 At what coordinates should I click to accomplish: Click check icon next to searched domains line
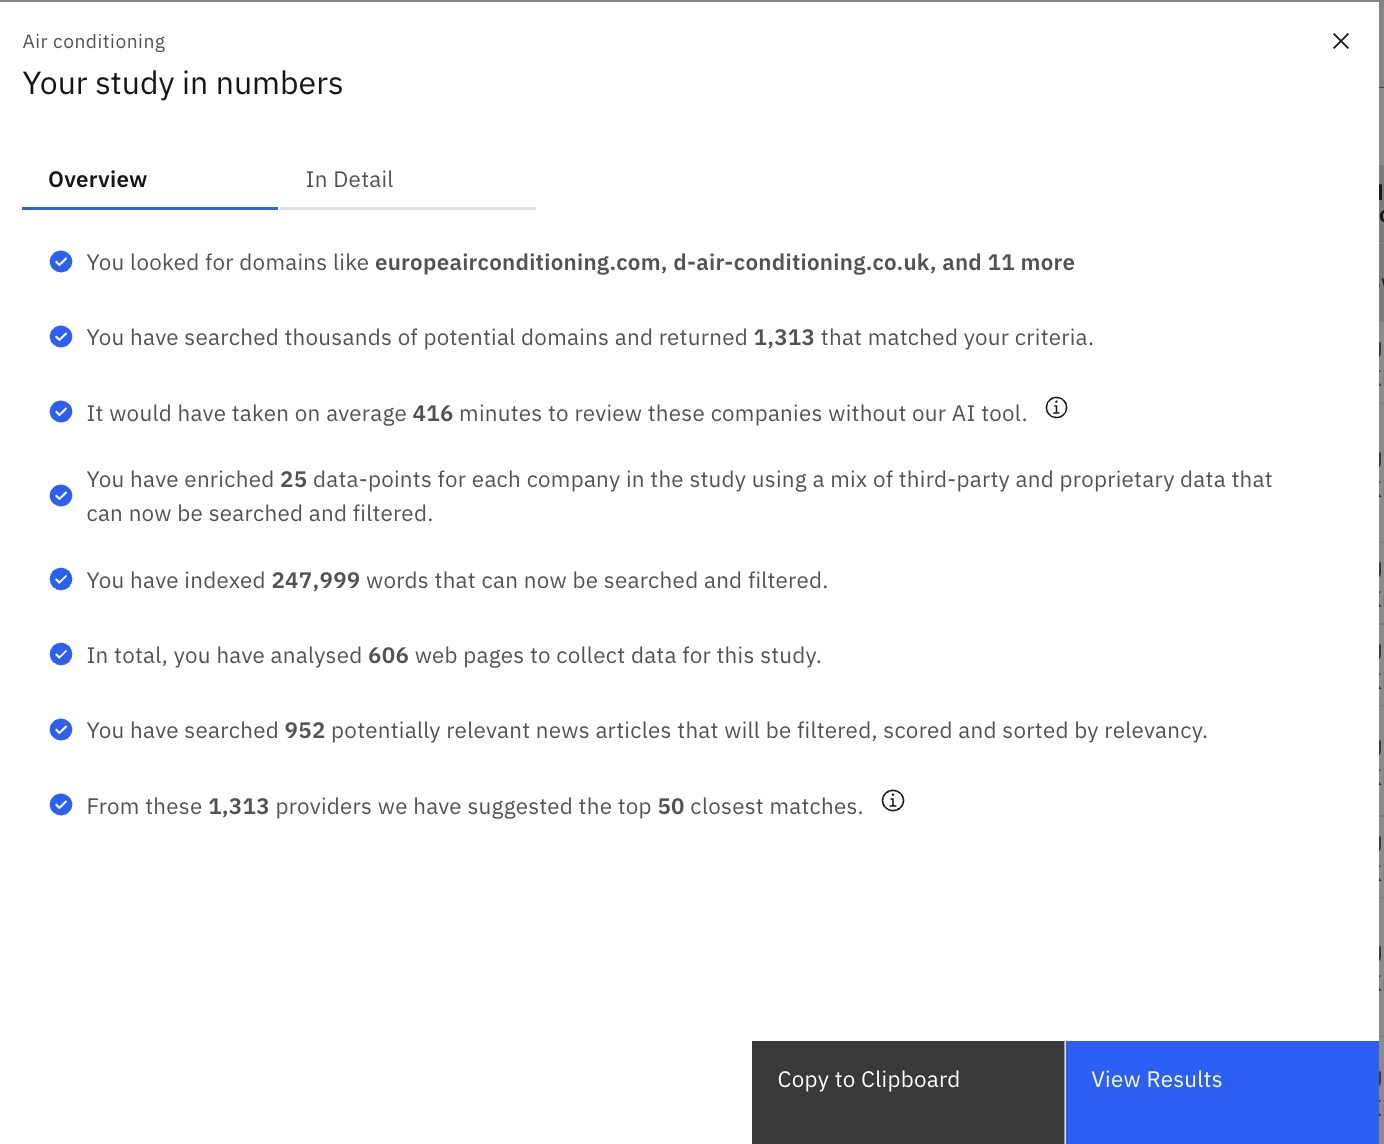pos(61,337)
